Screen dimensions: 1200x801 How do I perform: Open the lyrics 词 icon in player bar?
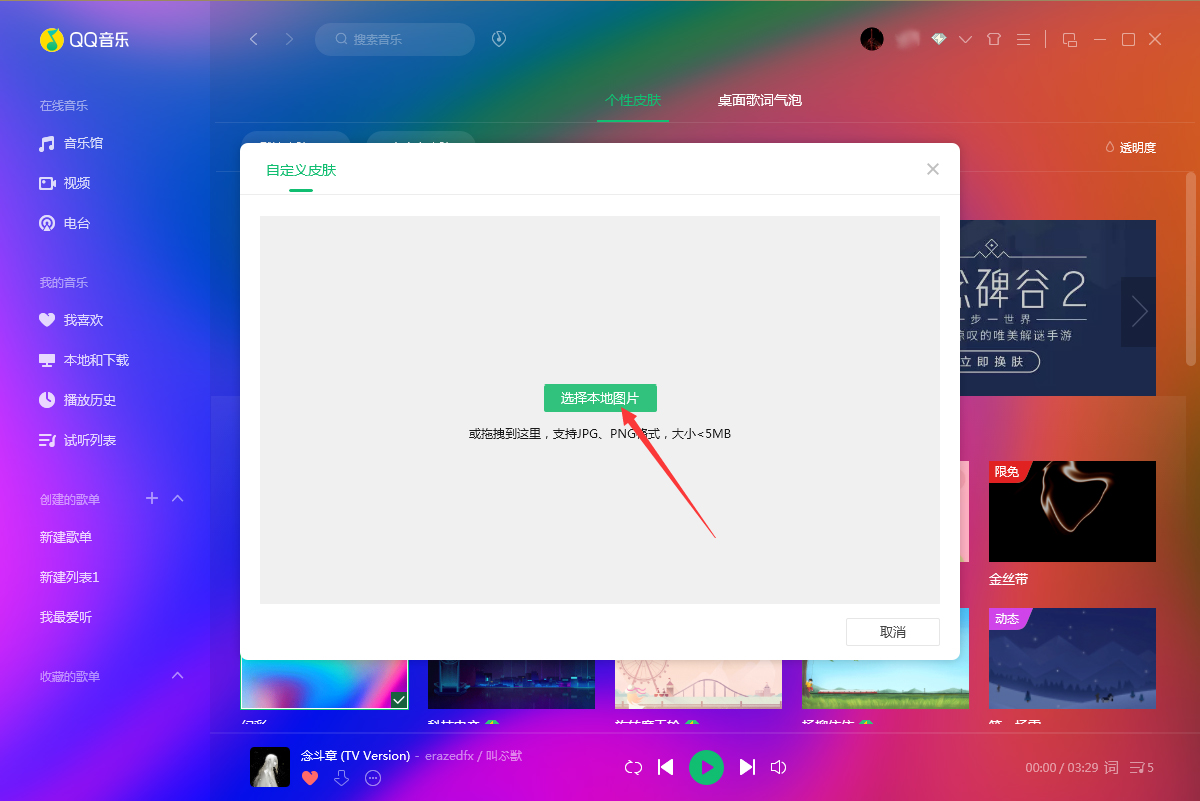1110,767
